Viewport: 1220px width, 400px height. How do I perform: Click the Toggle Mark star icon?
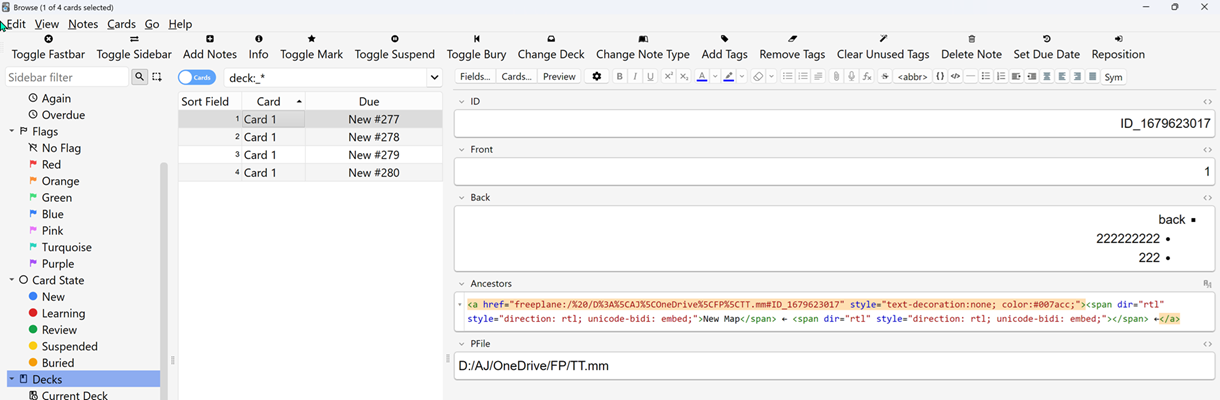click(311, 40)
